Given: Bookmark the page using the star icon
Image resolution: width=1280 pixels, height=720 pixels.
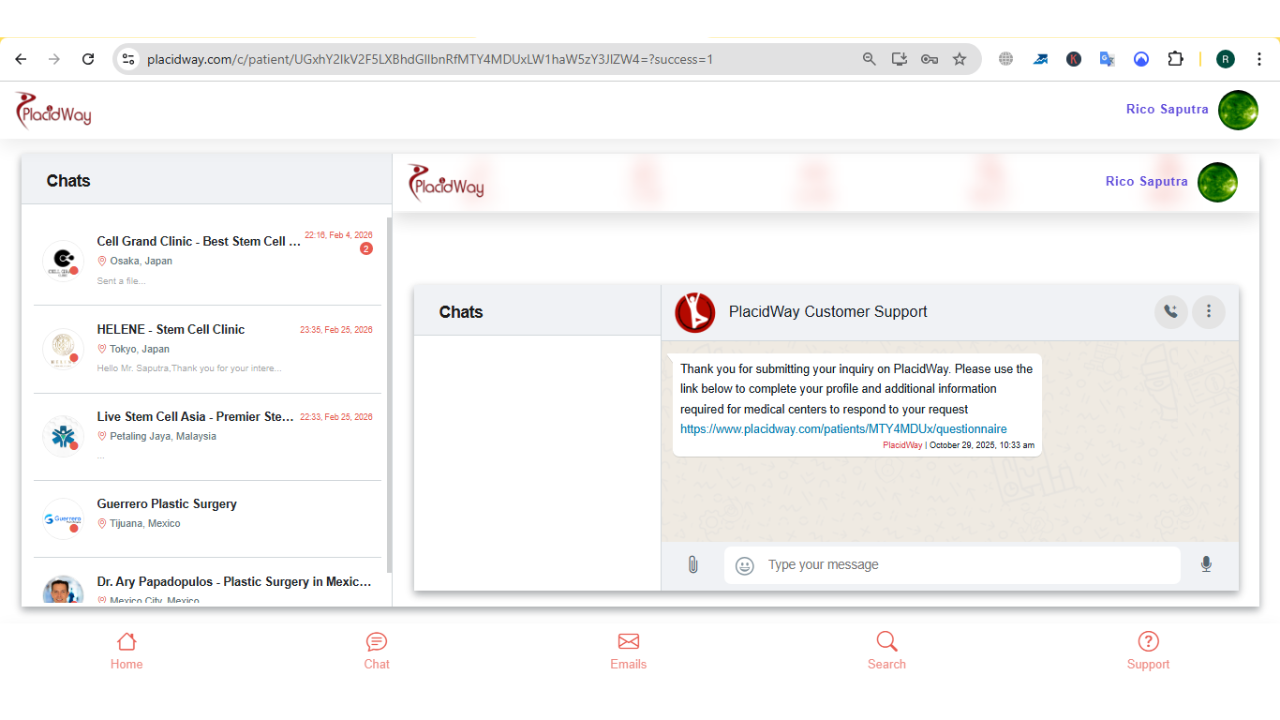Looking at the screenshot, I should pyautogui.click(x=959, y=59).
